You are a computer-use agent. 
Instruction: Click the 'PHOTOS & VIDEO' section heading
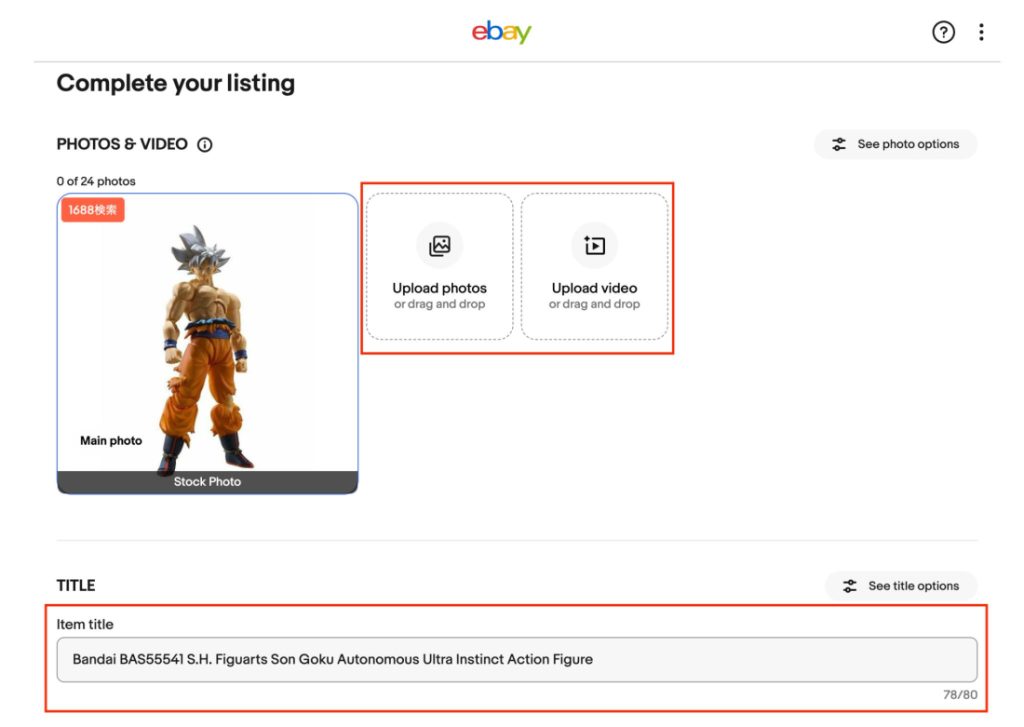click(122, 144)
